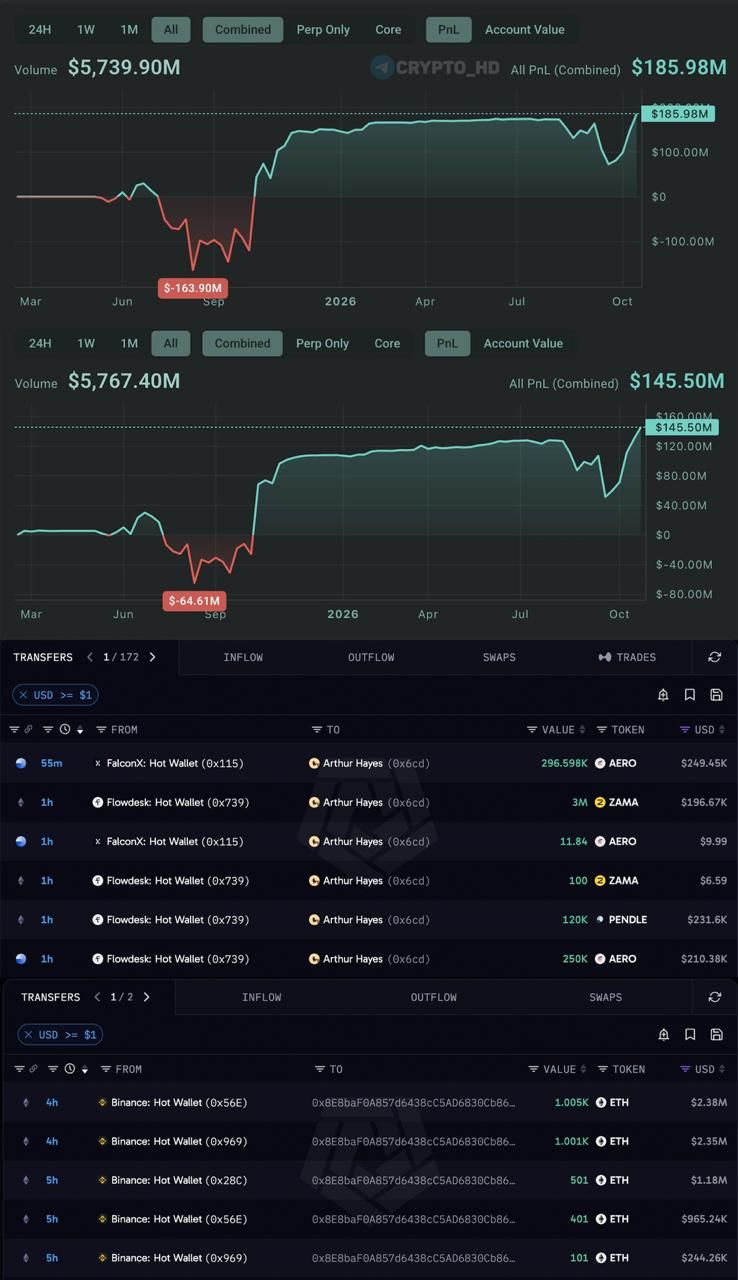Viewport: 738px width, 1280px height.
Task: Click alert bell icon in 1/172 transfers panel
Action: pyautogui.click(x=663, y=695)
